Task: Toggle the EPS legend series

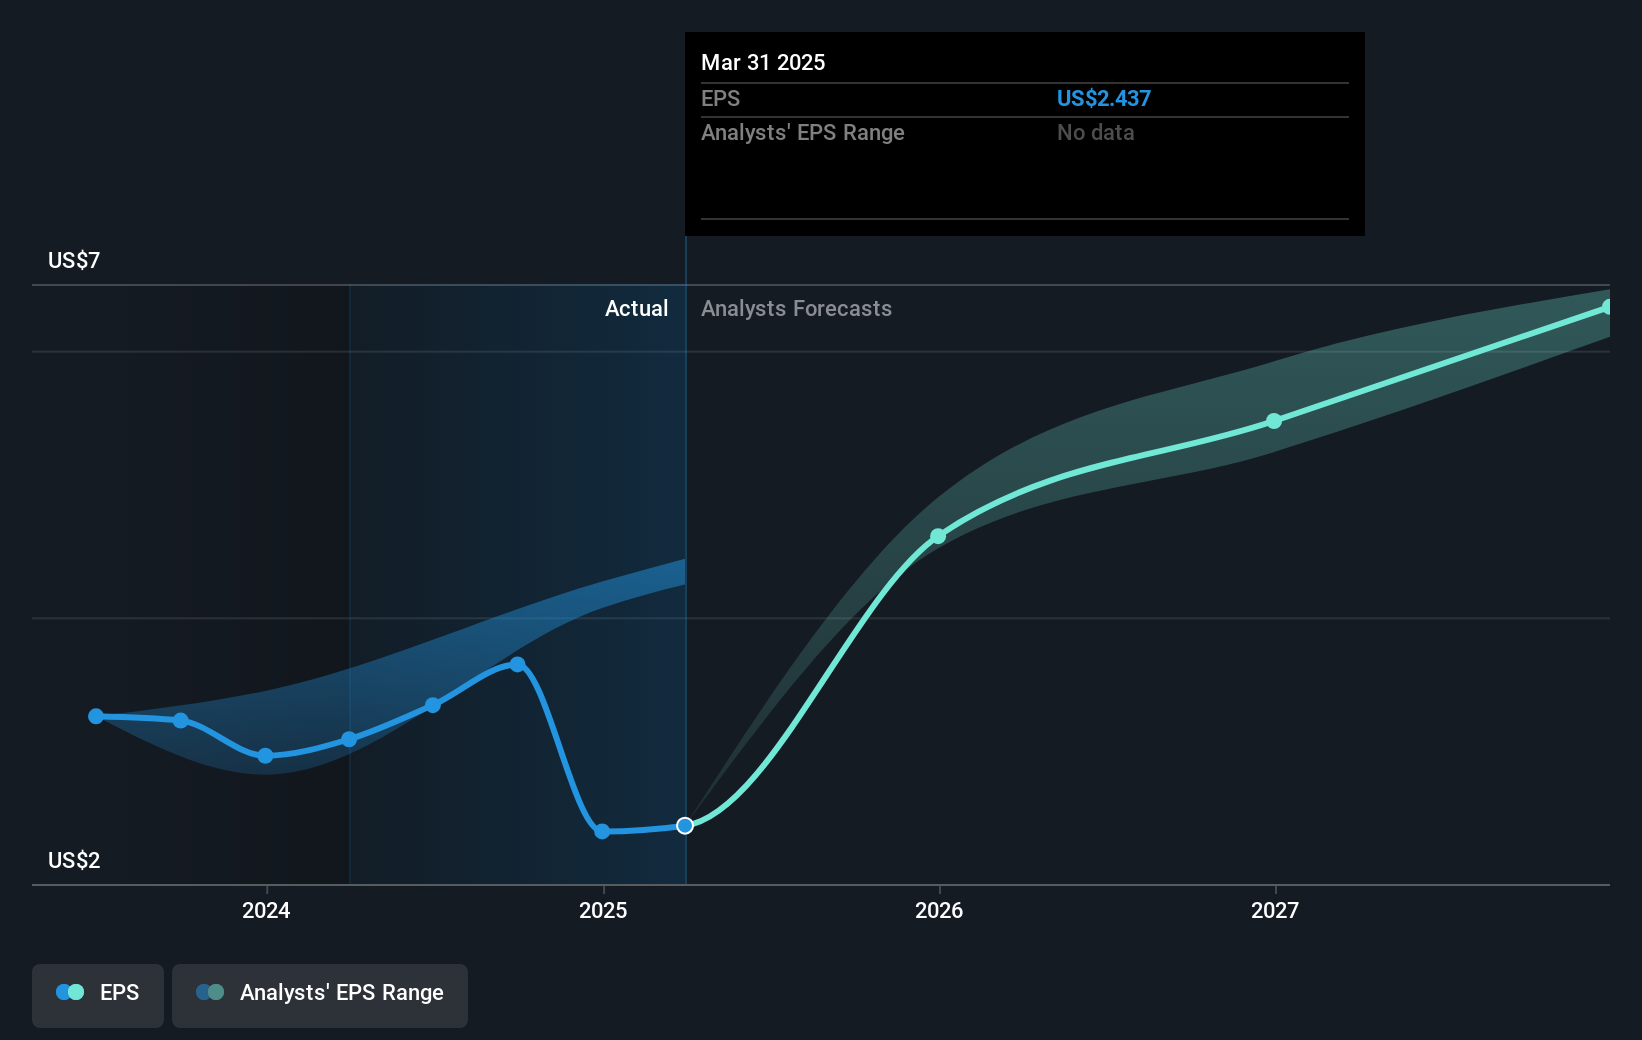Action: 98,995
